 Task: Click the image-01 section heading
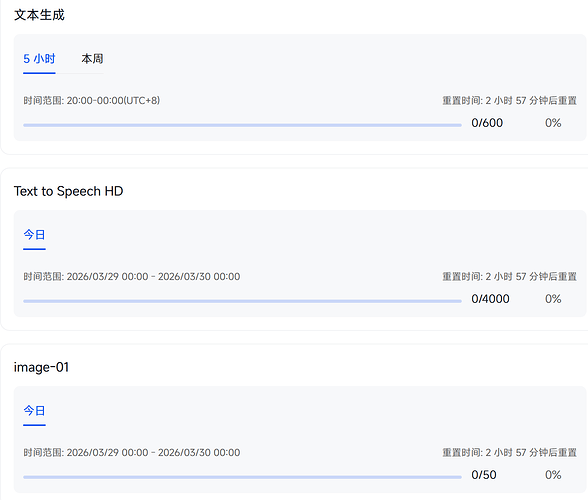(x=41, y=367)
